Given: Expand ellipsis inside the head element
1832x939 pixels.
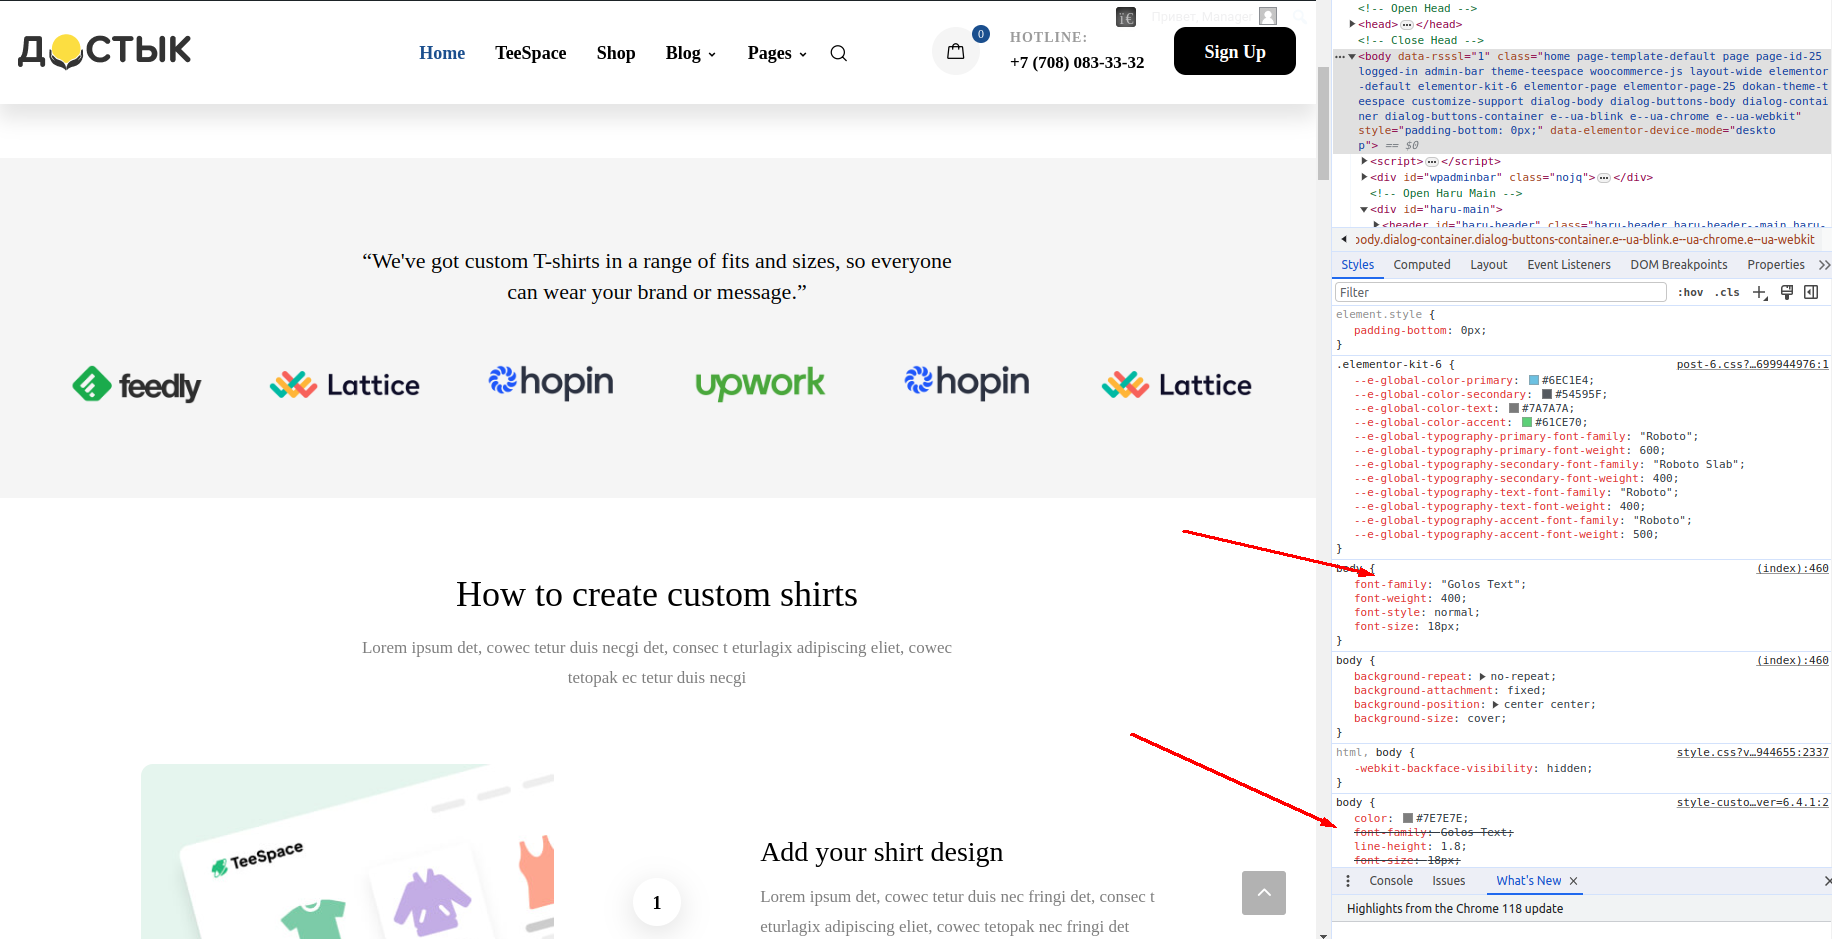Looking at the screenshot, I should (1407, 25).
